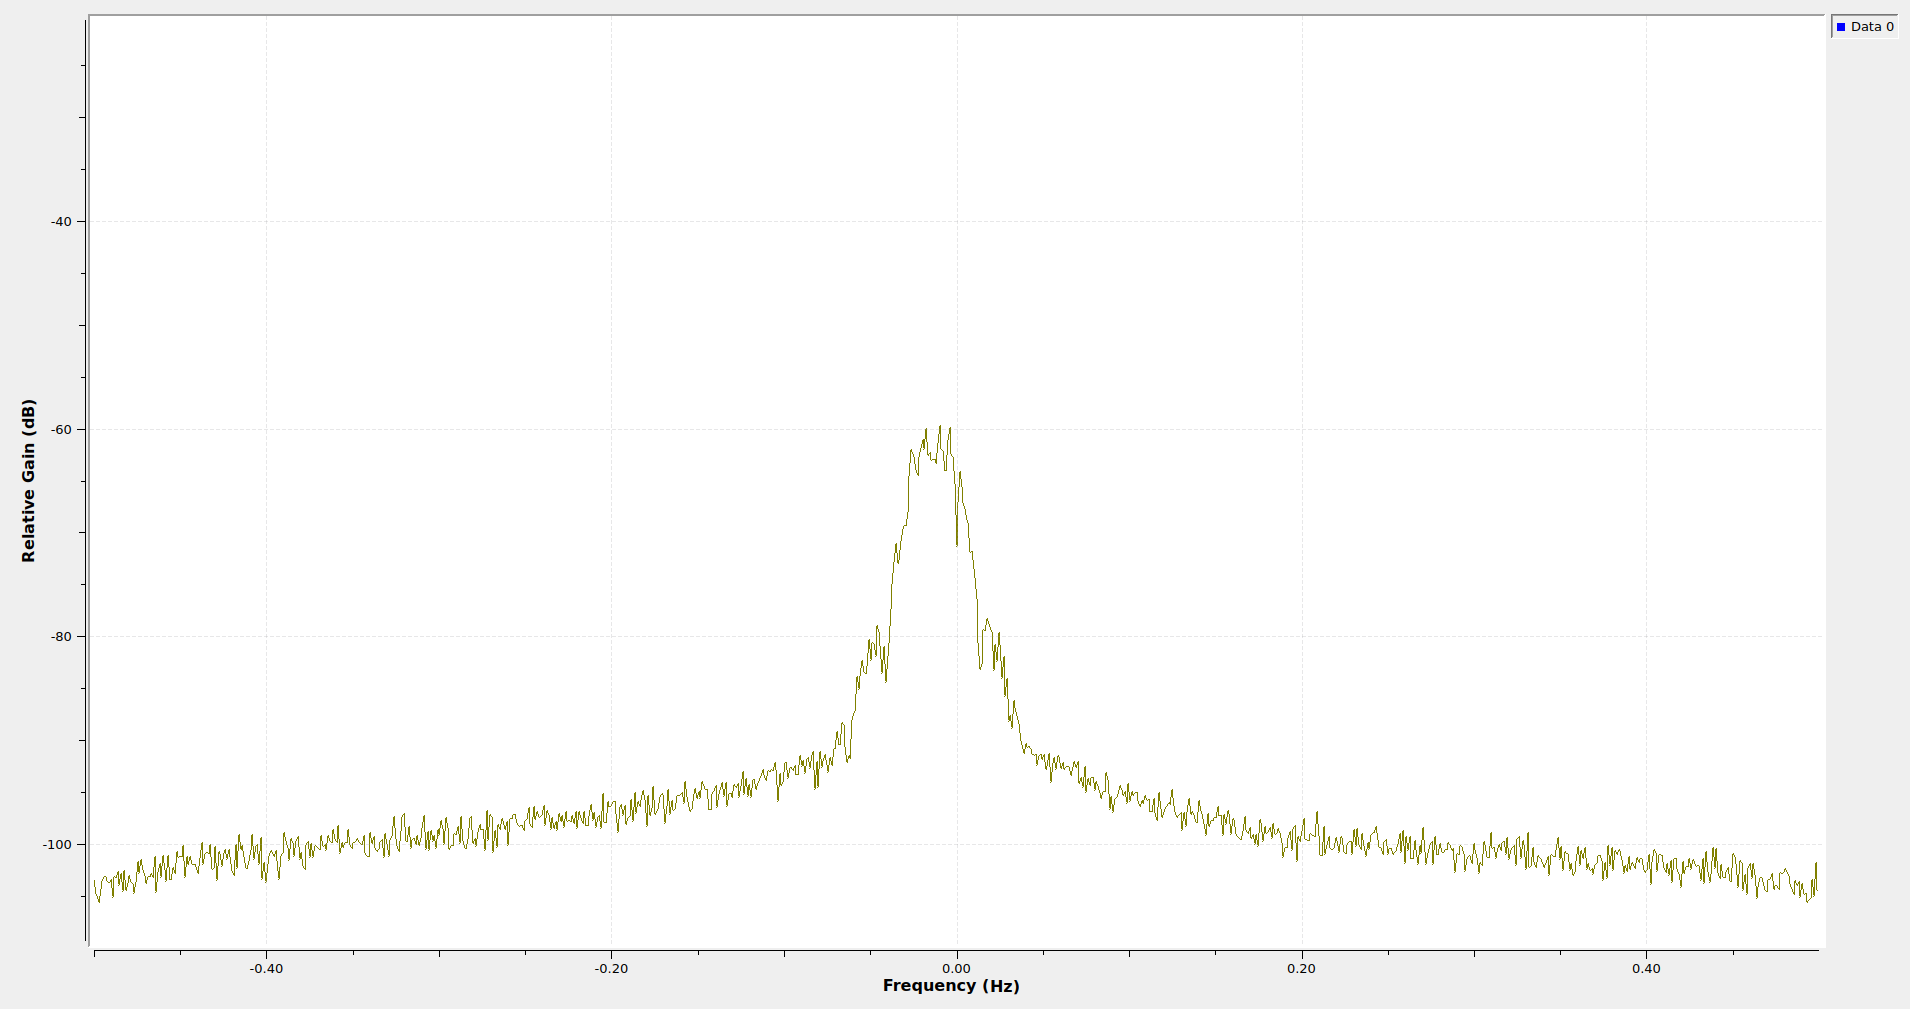This screenshot has height=1009, width=1910.
Task: Click the -0.20 frequency tick label
Action: (x=611, y=968)
